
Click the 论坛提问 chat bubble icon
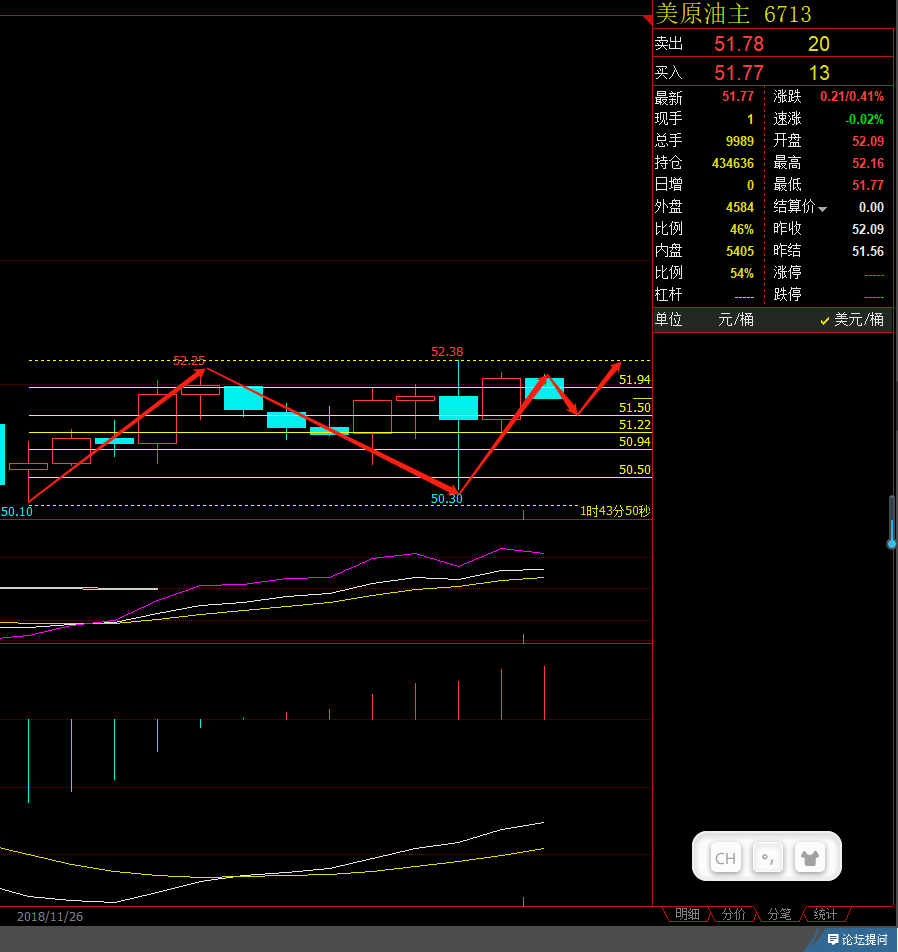point(833,939)
